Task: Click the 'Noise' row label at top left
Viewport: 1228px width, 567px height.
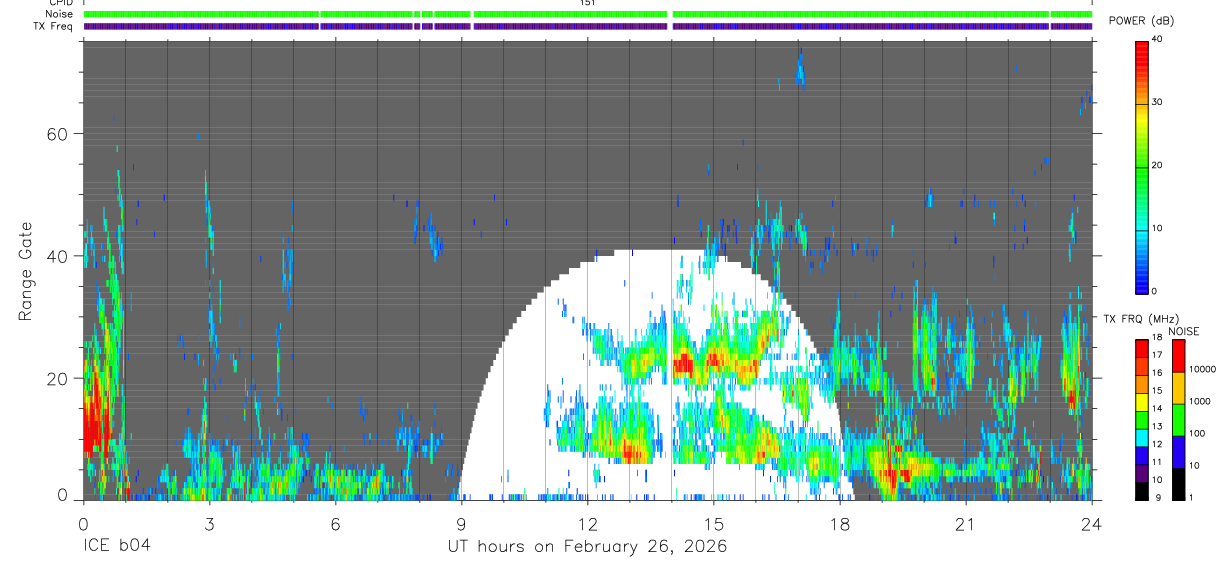Action: click(59, 14)
